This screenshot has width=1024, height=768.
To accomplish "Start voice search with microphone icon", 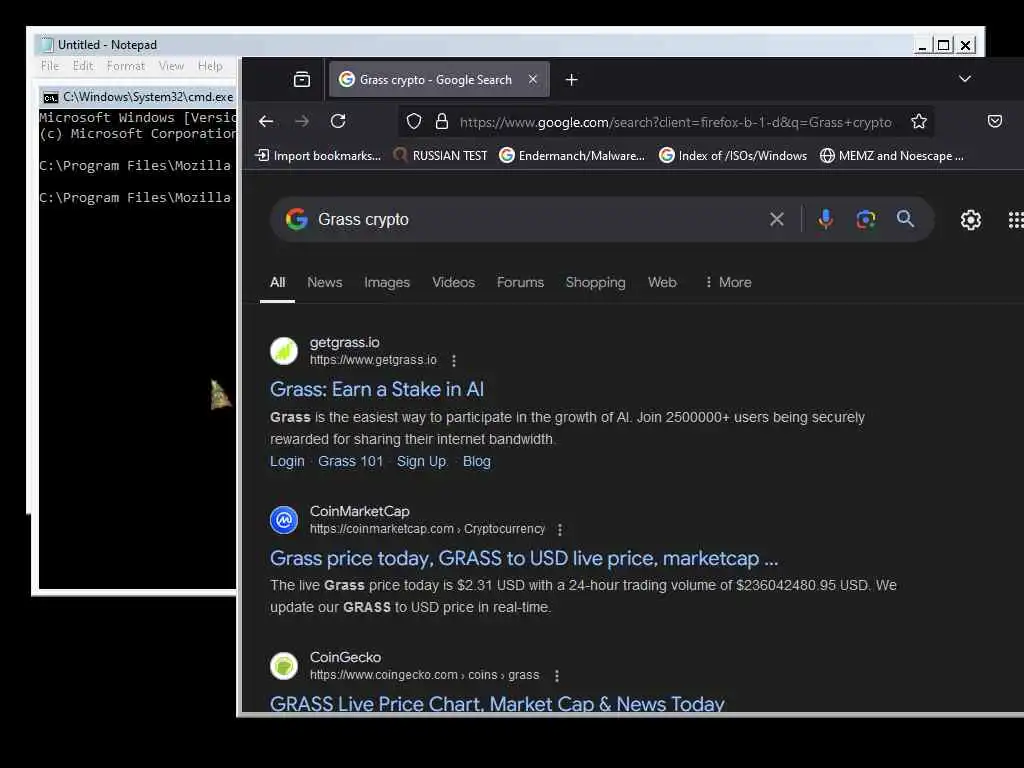I will point(825,219).
